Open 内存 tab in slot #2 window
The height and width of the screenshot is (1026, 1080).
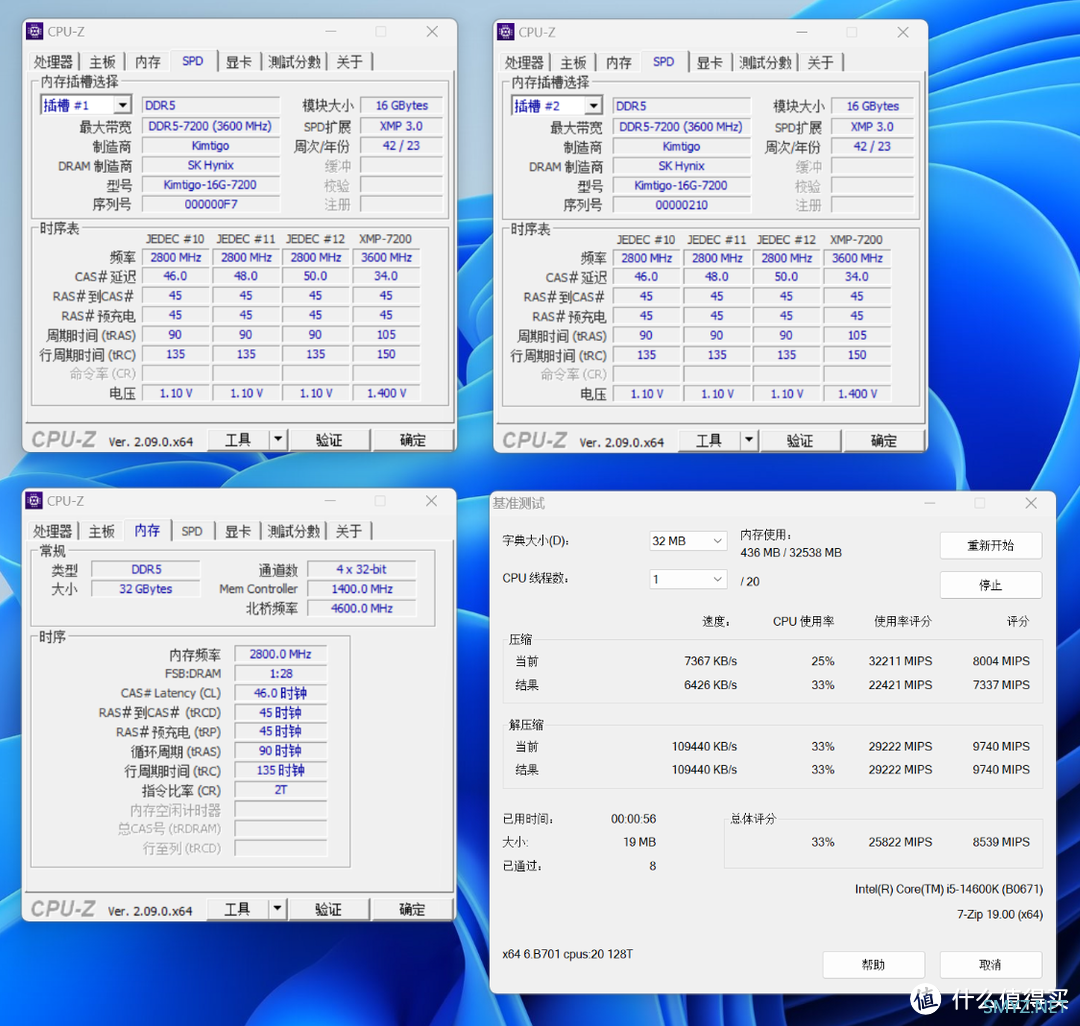[x=619, y=63]
